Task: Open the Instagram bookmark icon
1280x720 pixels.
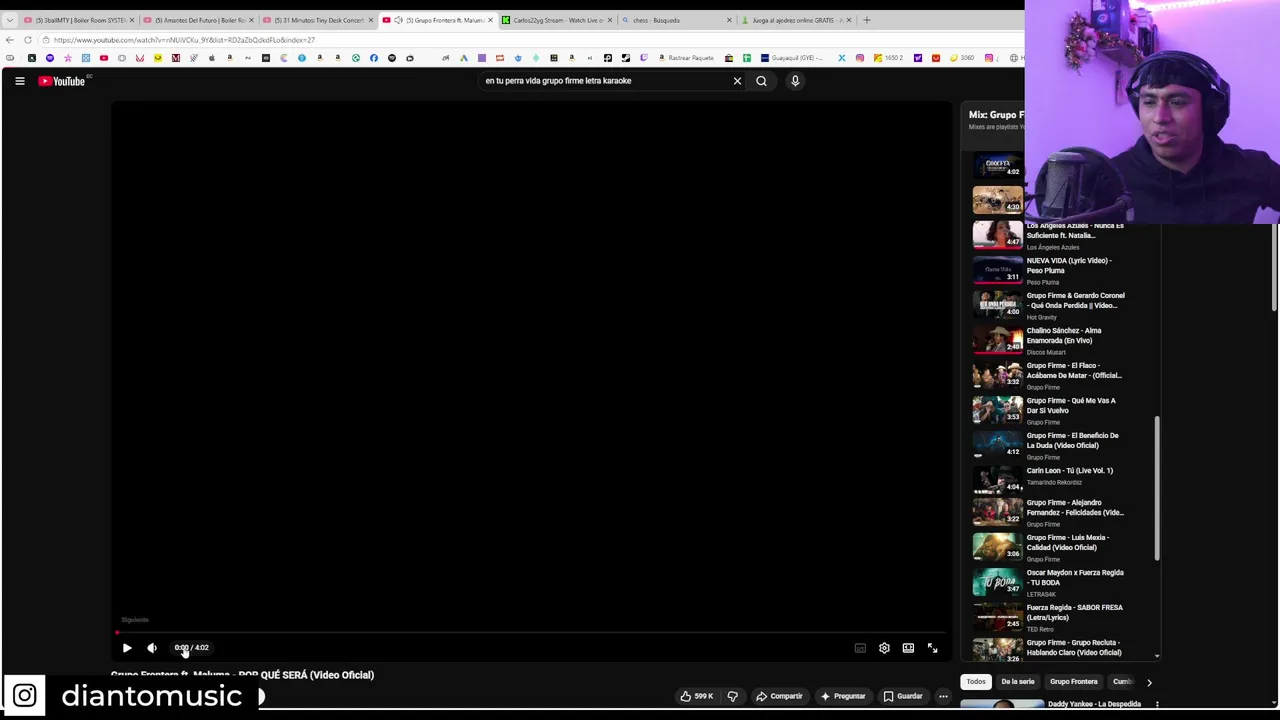Action: (859, 58)
